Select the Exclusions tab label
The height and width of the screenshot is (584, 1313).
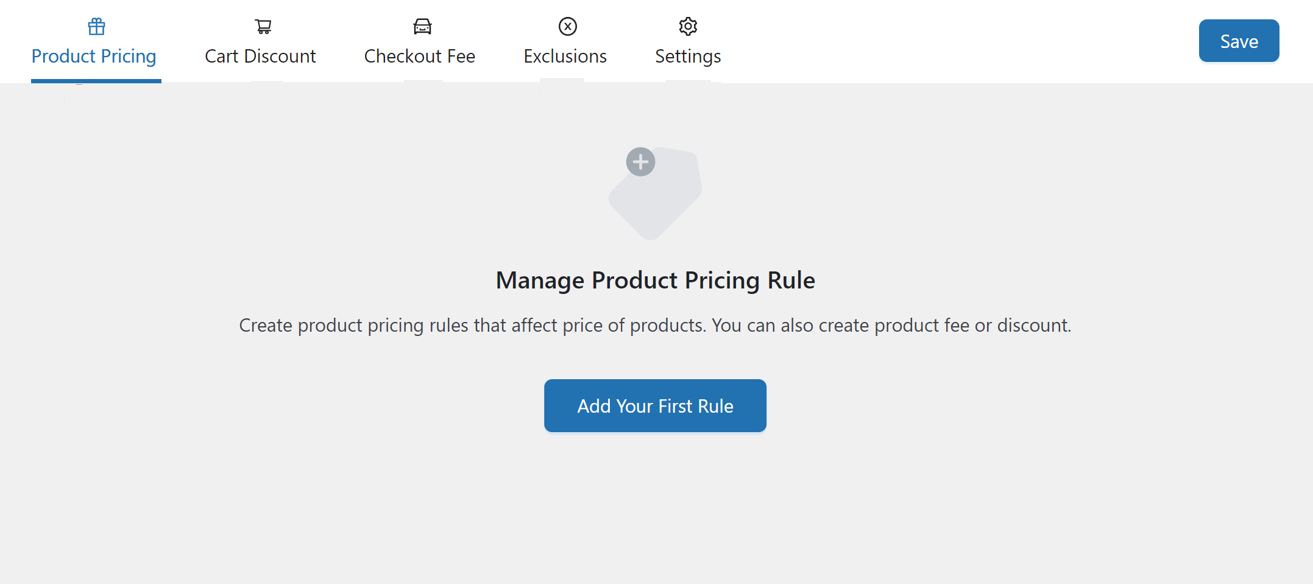pyautogui.click(x=565, y=56)
